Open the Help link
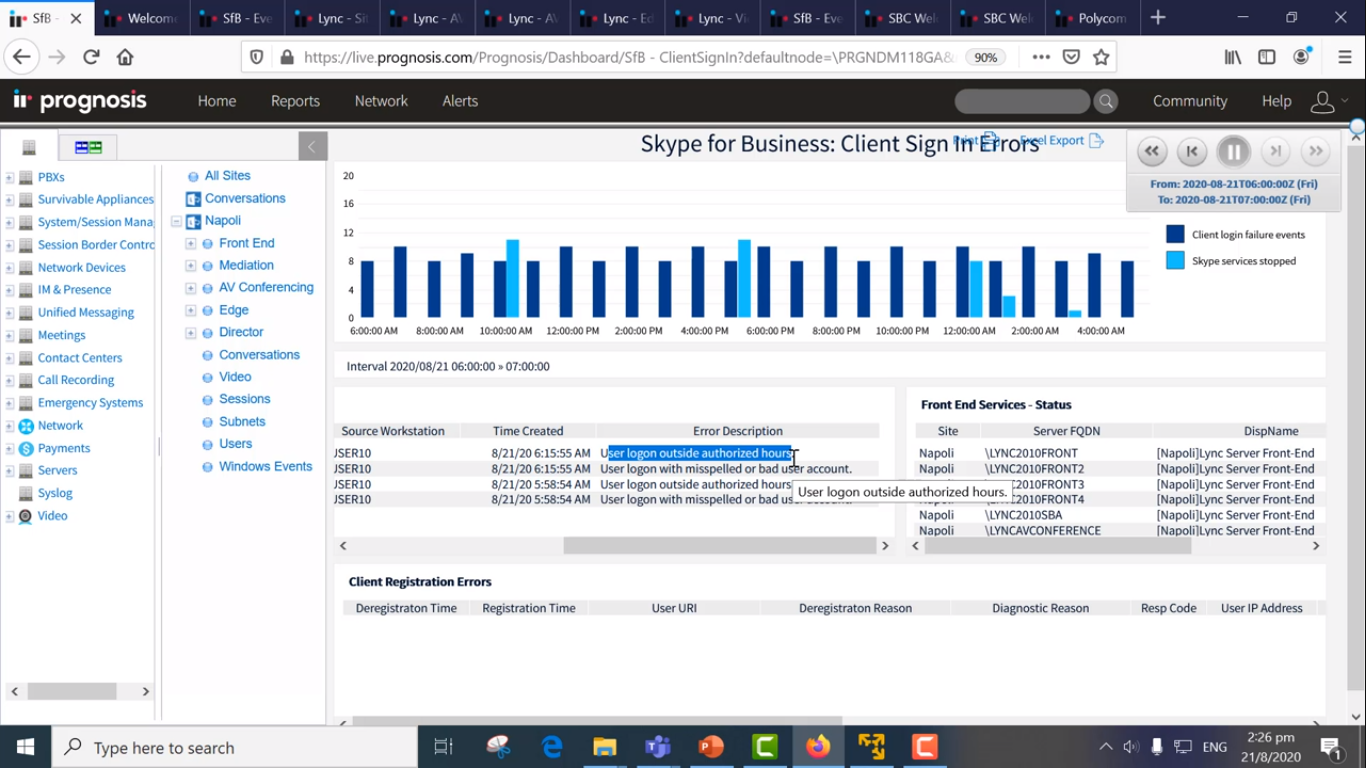The height and width of the screenshot is (768, 1366). point(1277,101)
